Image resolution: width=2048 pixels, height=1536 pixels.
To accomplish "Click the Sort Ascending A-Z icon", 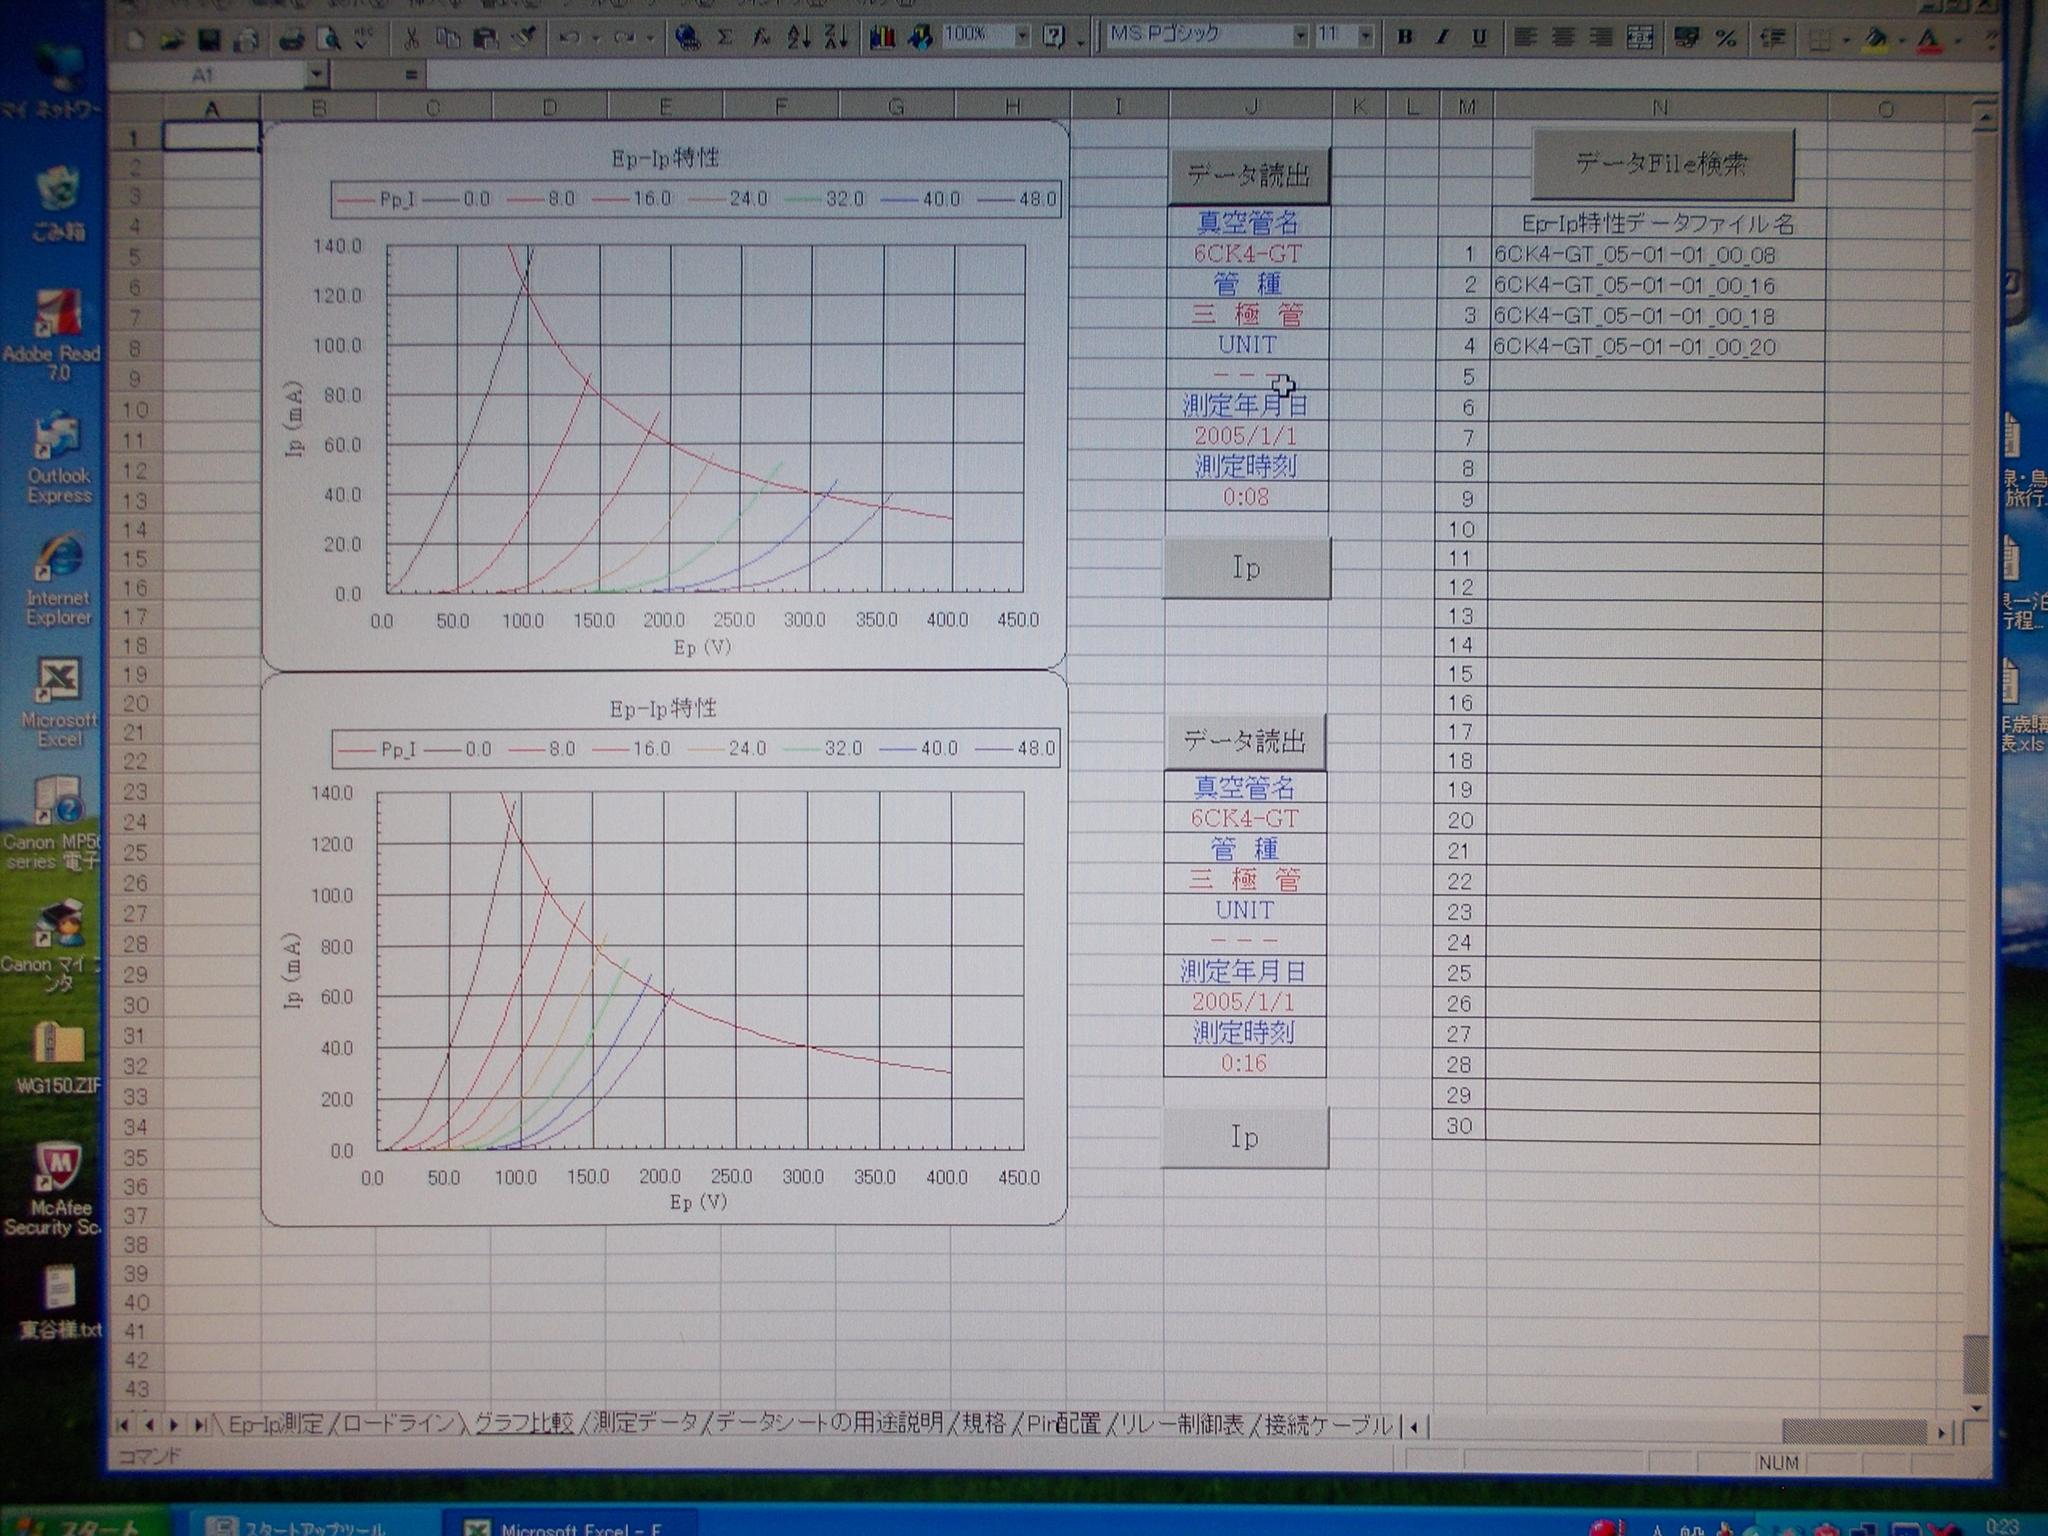I will tap(798, 38).
